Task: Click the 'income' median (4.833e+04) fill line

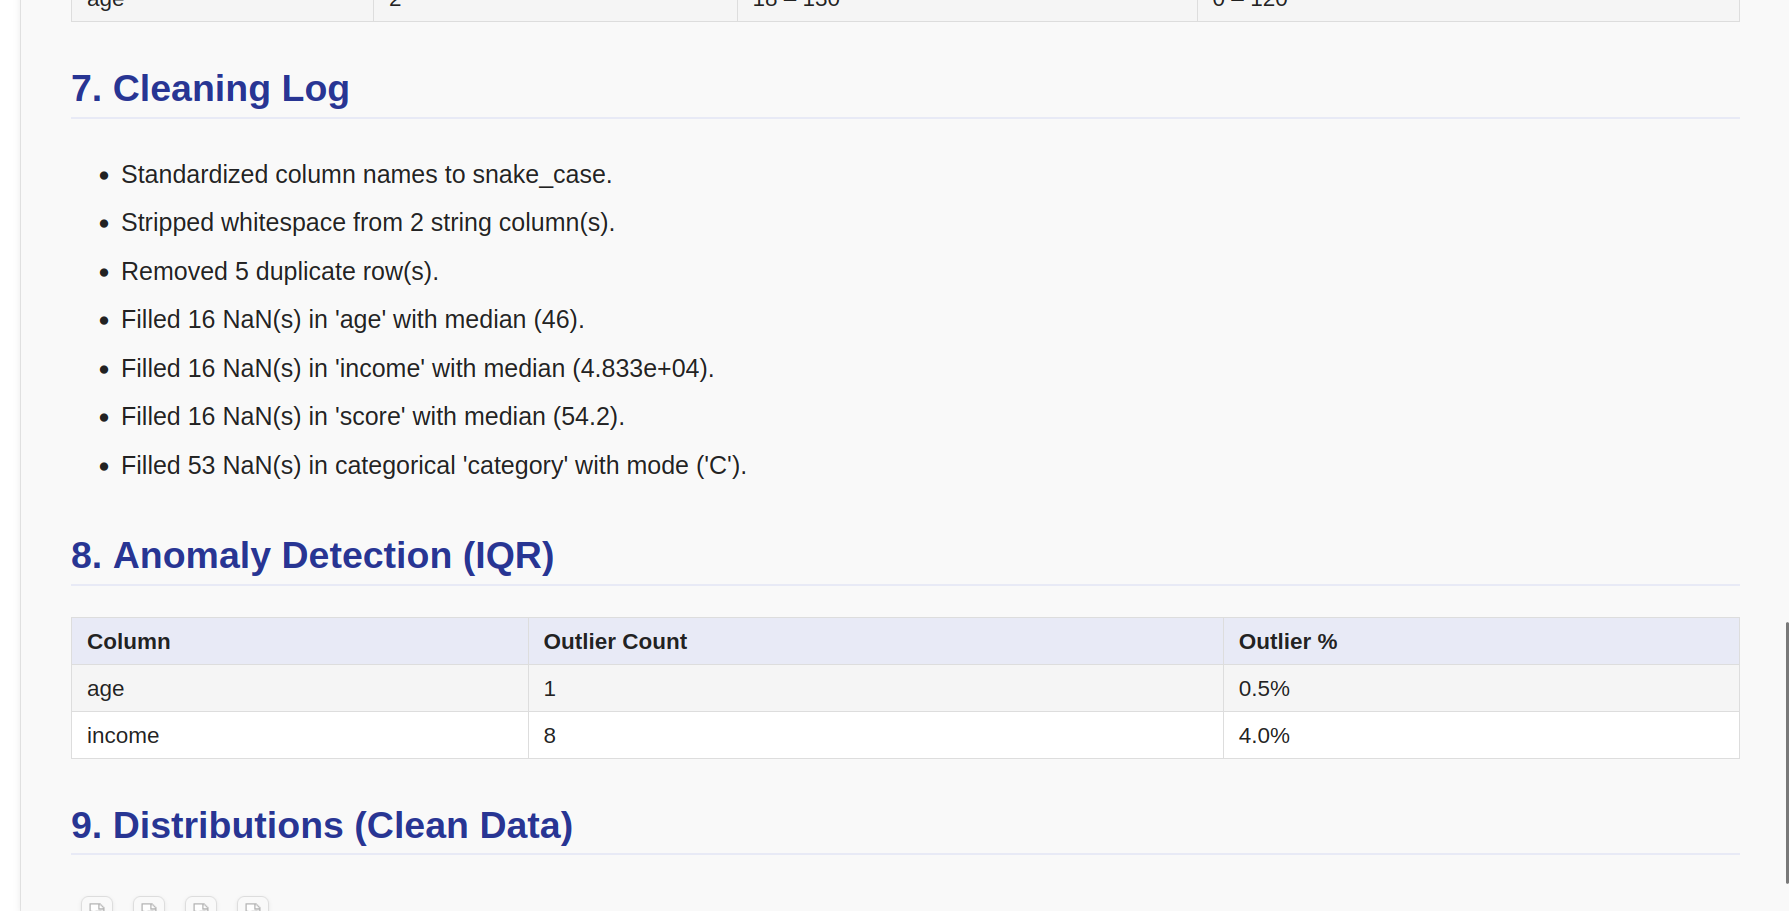Action: point(417,368)
